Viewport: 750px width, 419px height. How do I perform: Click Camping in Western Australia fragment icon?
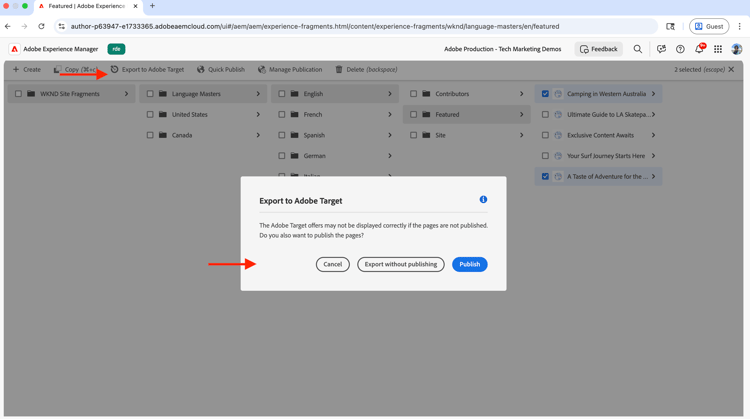558,94
